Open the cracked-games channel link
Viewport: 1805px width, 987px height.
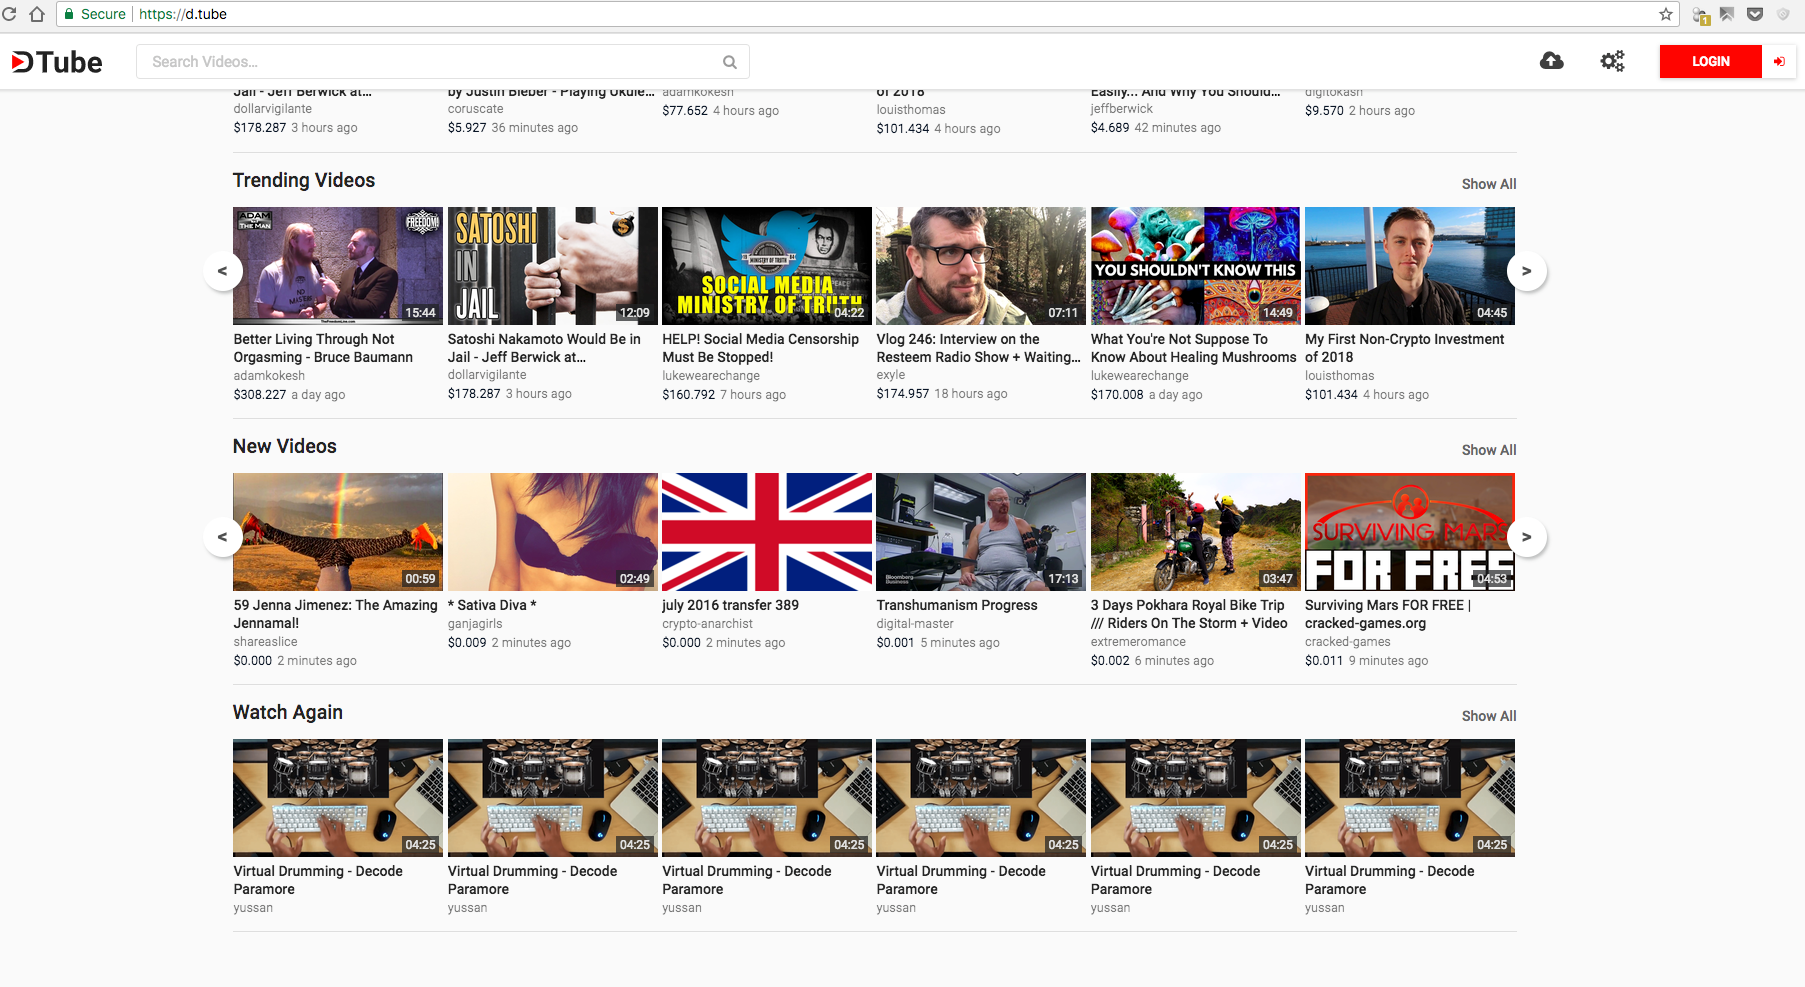[1347, 642]
